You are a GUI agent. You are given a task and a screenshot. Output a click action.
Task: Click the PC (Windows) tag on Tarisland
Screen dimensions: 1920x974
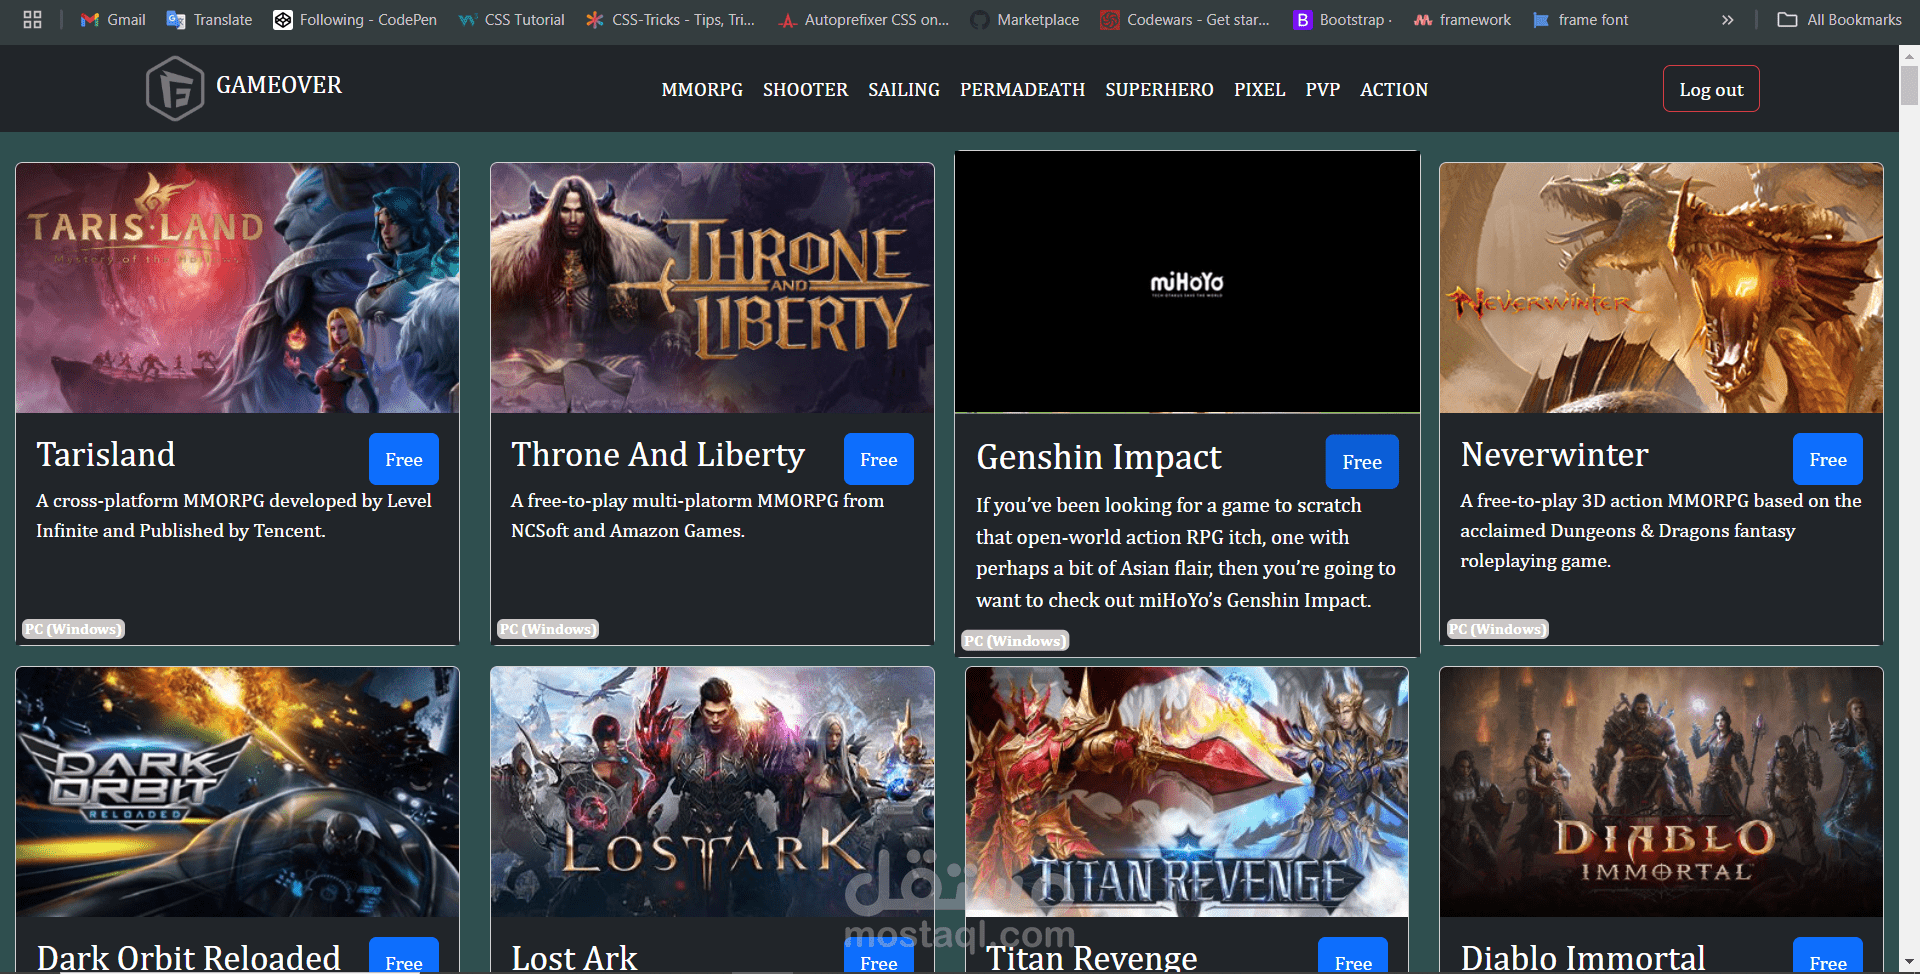(x=74, y=629)
